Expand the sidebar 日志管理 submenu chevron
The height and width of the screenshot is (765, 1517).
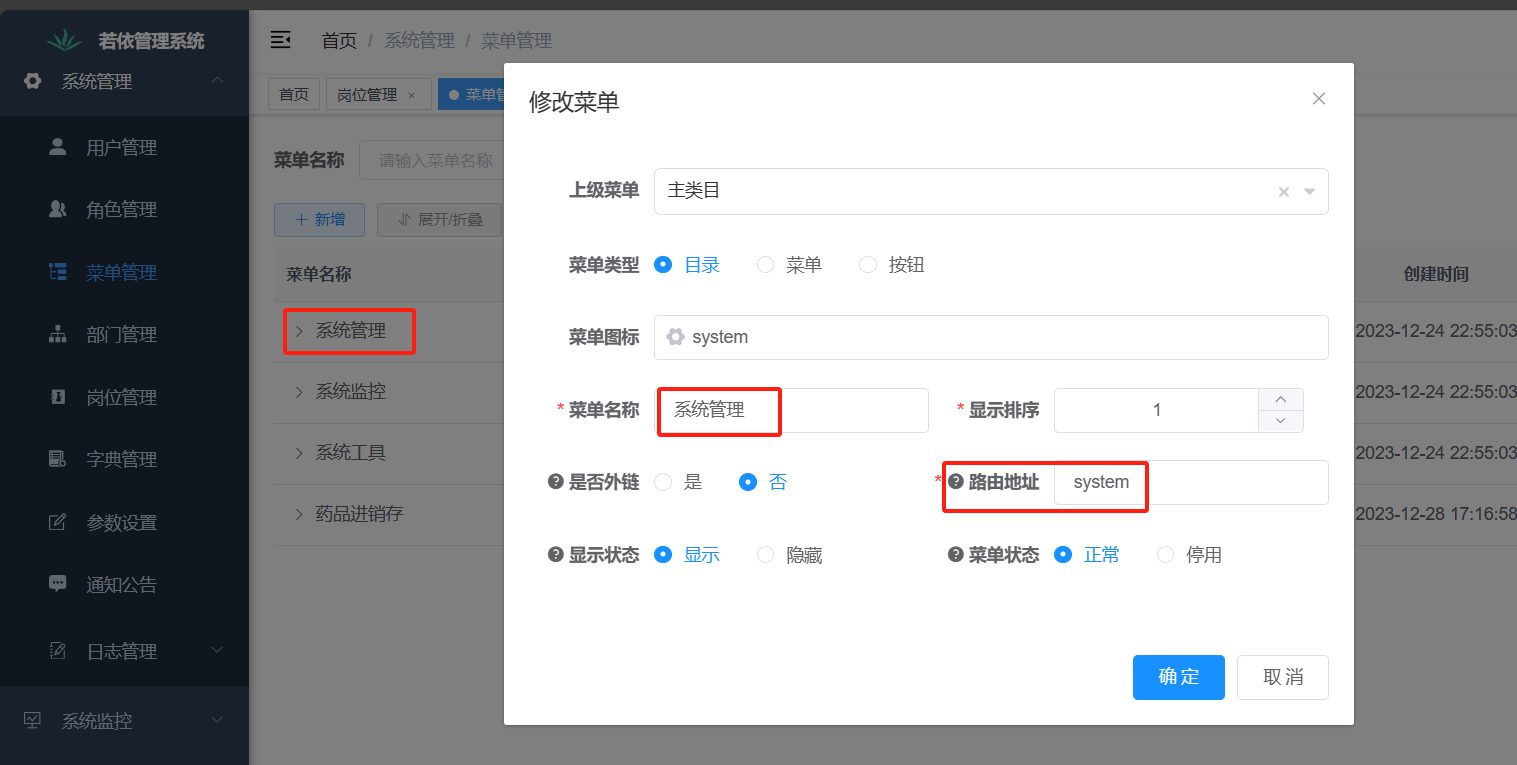[x=217, y=651]
